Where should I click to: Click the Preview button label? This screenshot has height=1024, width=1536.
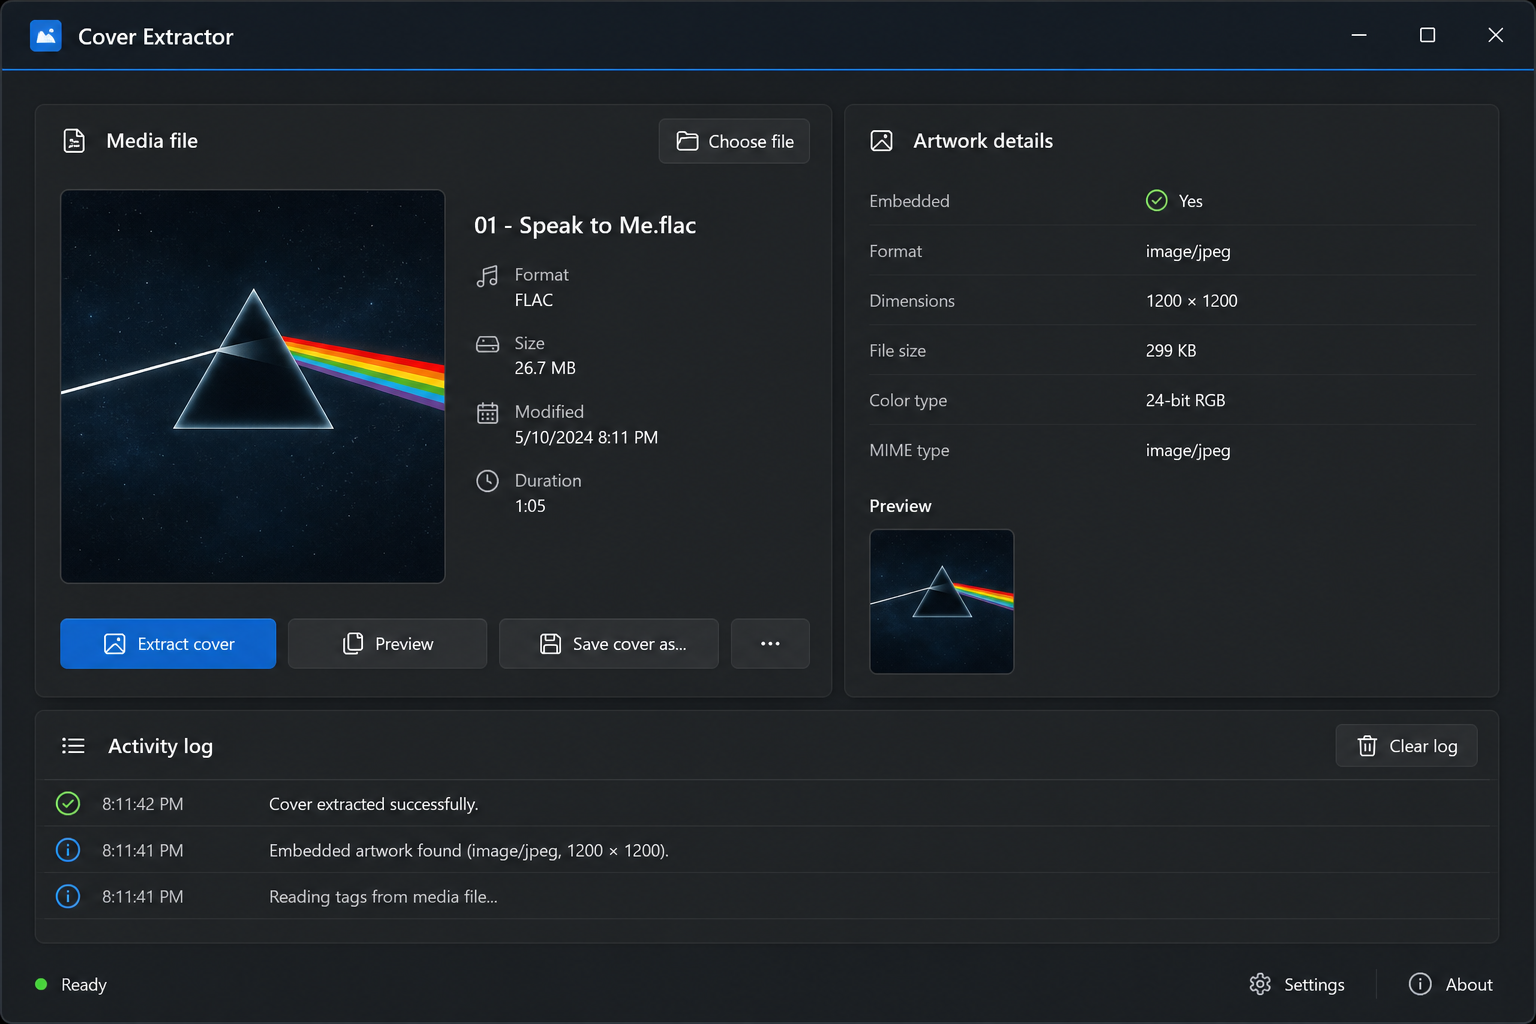pyautogui.click(x=404, y=644)
